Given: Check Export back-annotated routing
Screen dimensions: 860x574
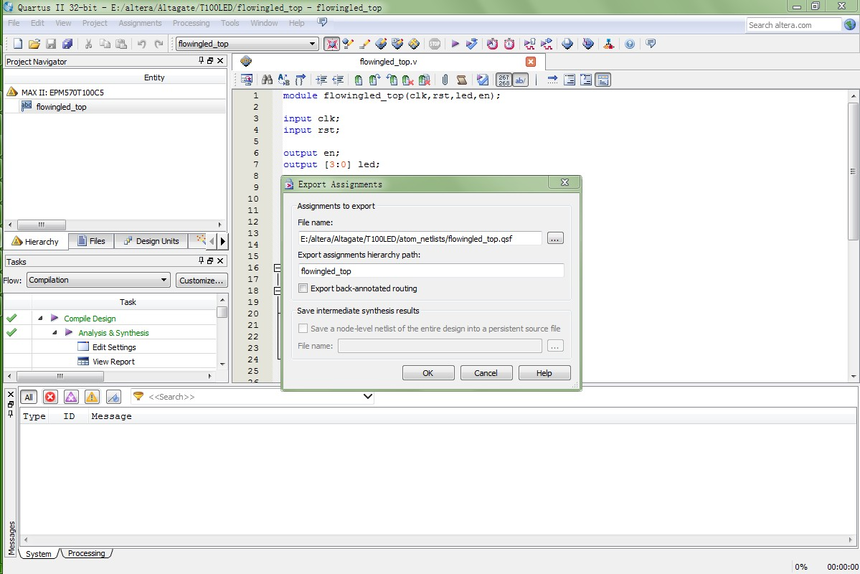Looking at the screenshot, I should 303,288.
